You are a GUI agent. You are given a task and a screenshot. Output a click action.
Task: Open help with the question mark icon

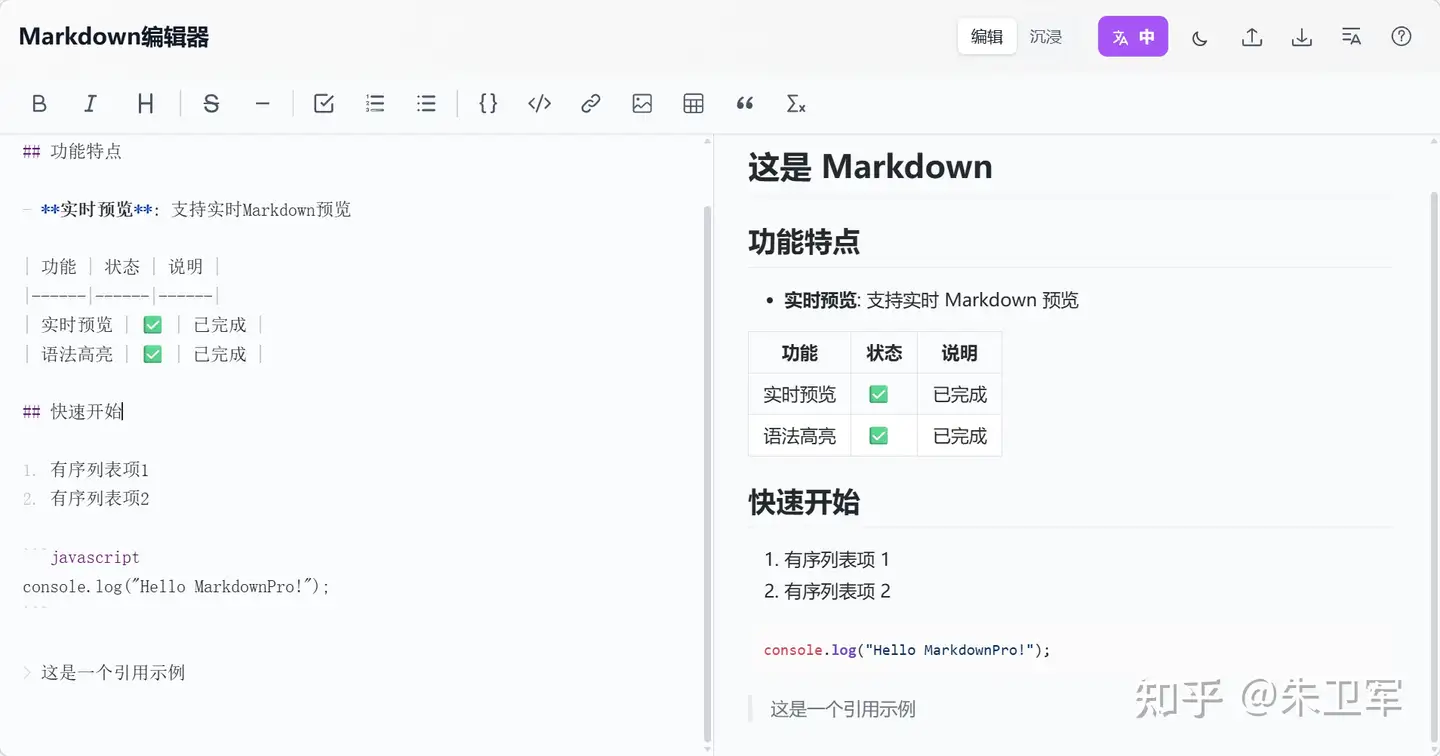tap(1402, 37)
